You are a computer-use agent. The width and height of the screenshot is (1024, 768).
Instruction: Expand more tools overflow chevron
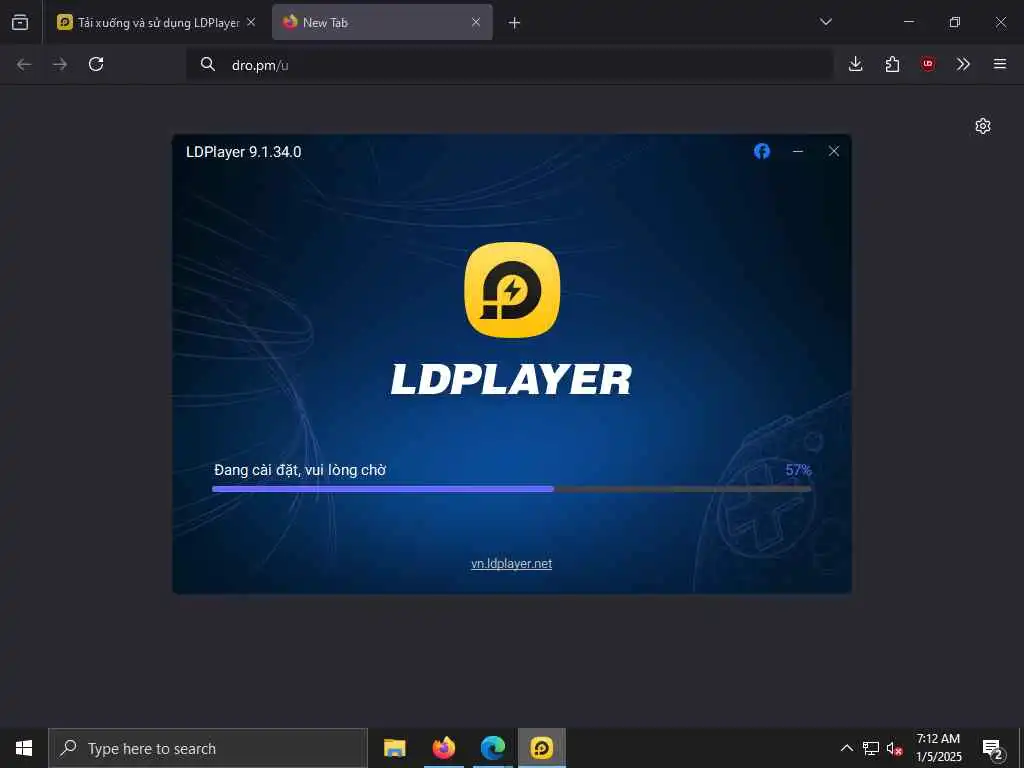(963, 64)
